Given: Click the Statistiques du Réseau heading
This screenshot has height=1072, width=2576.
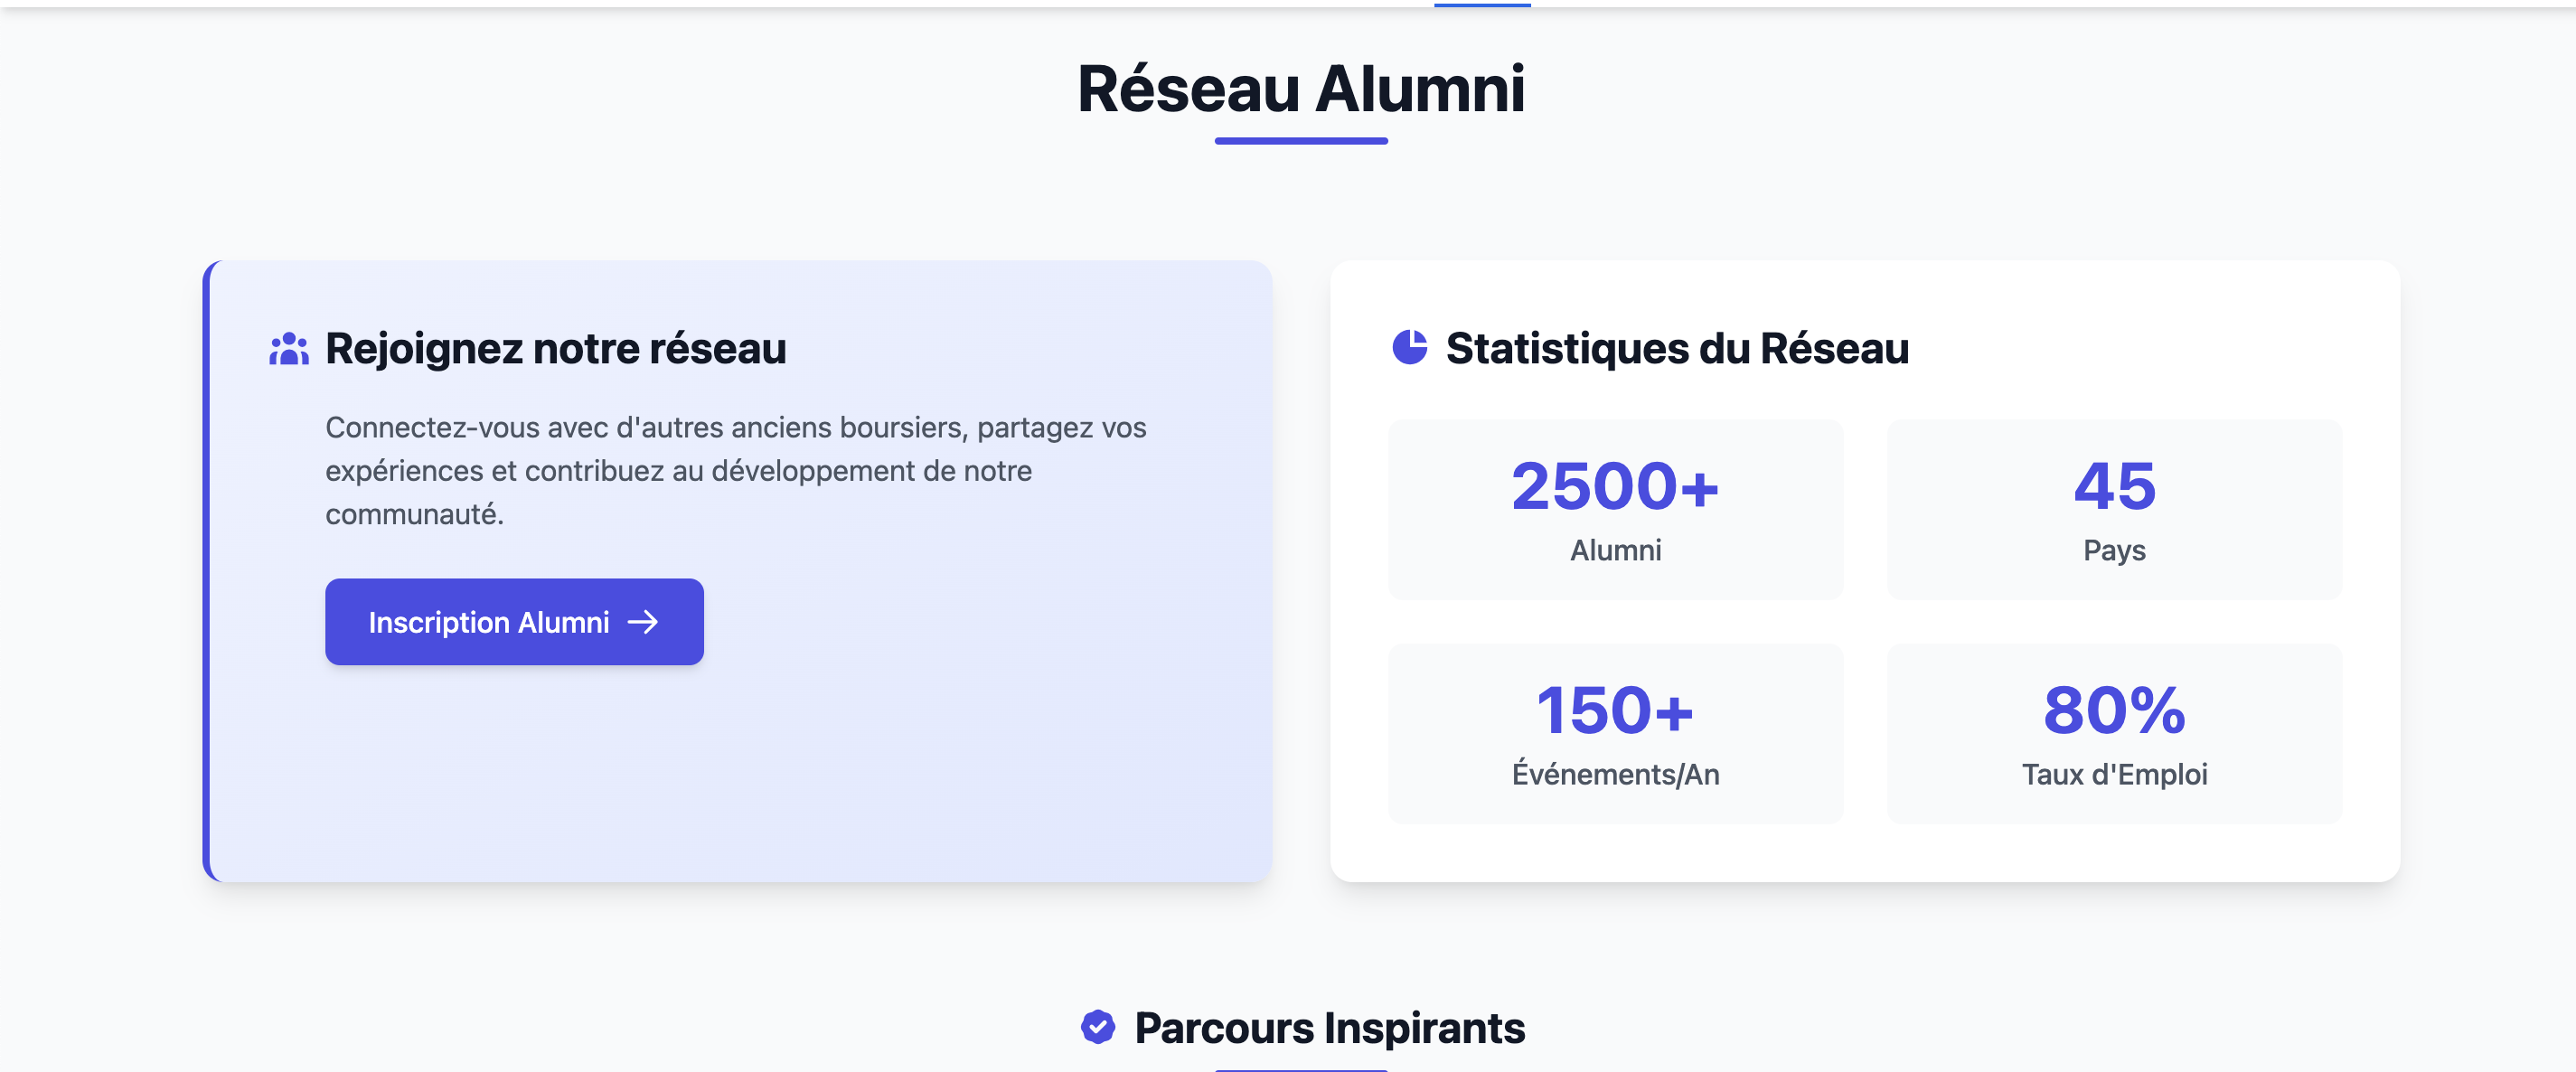Looking at the screenshot, I should [1677, 348].
